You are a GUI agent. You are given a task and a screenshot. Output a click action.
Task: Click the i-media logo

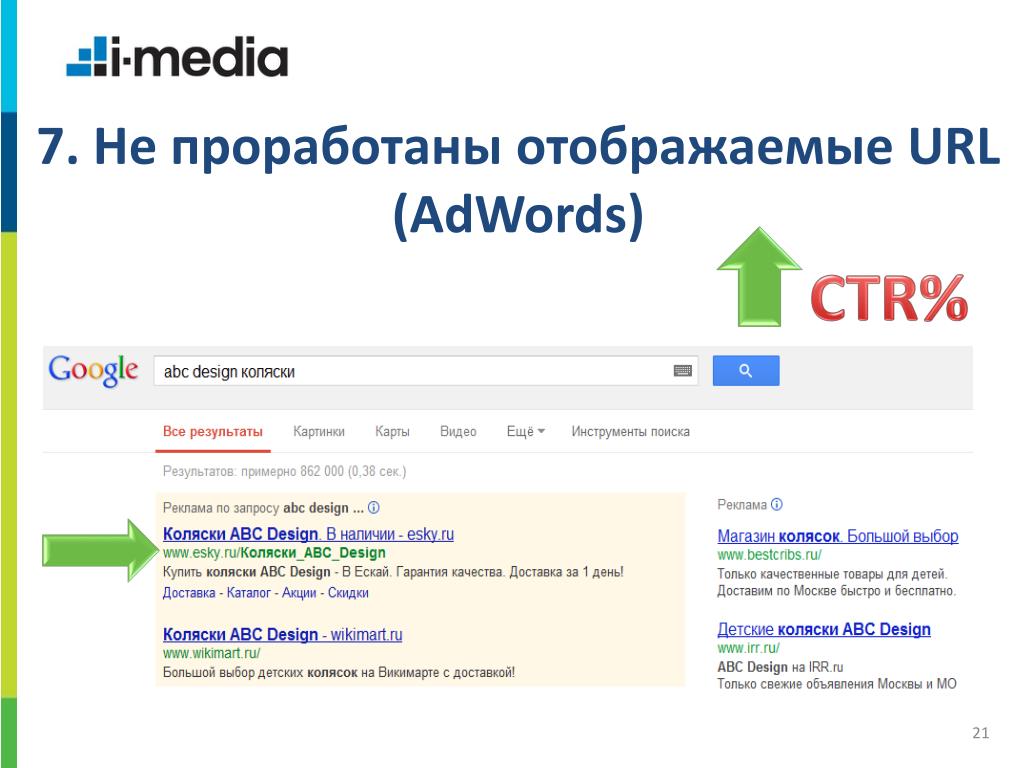tap(177, 57)
